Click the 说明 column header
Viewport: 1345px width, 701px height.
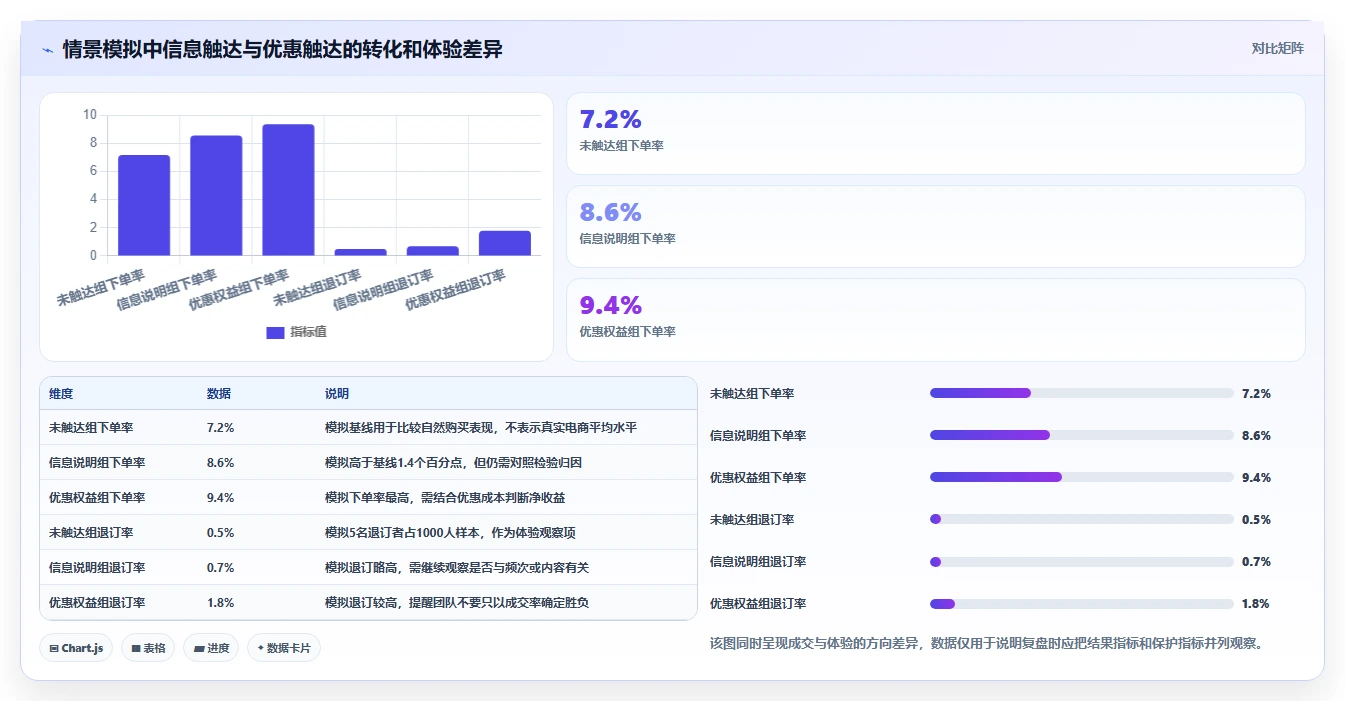coord(337,394)
